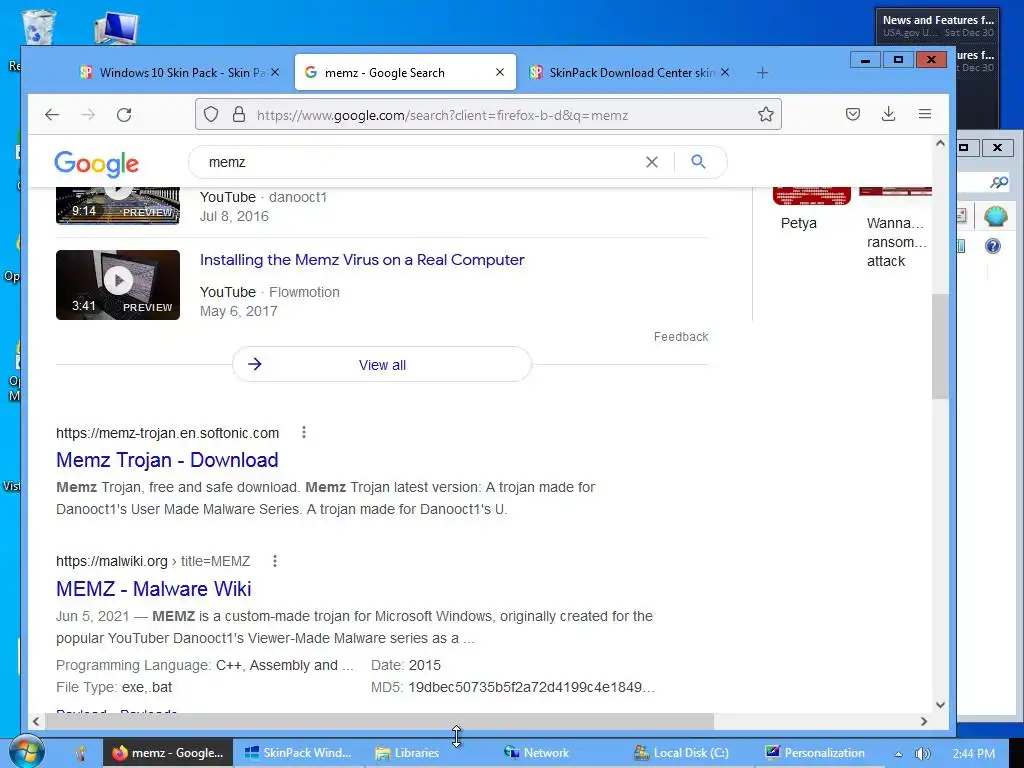
Task: Select the memz - Google Search tab
Action: 405,72
